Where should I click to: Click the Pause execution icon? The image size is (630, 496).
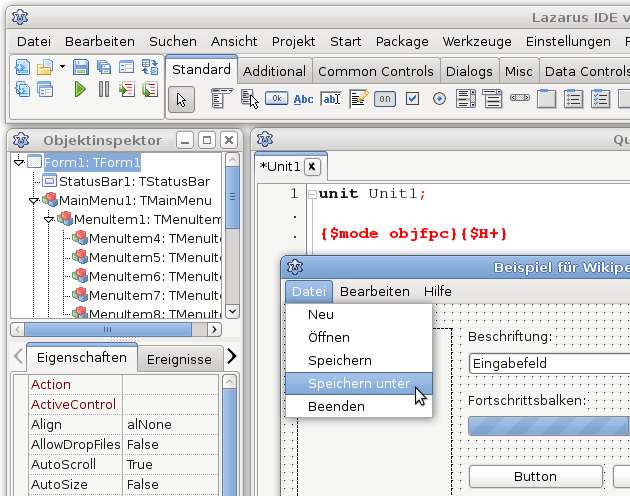[104, 89]
